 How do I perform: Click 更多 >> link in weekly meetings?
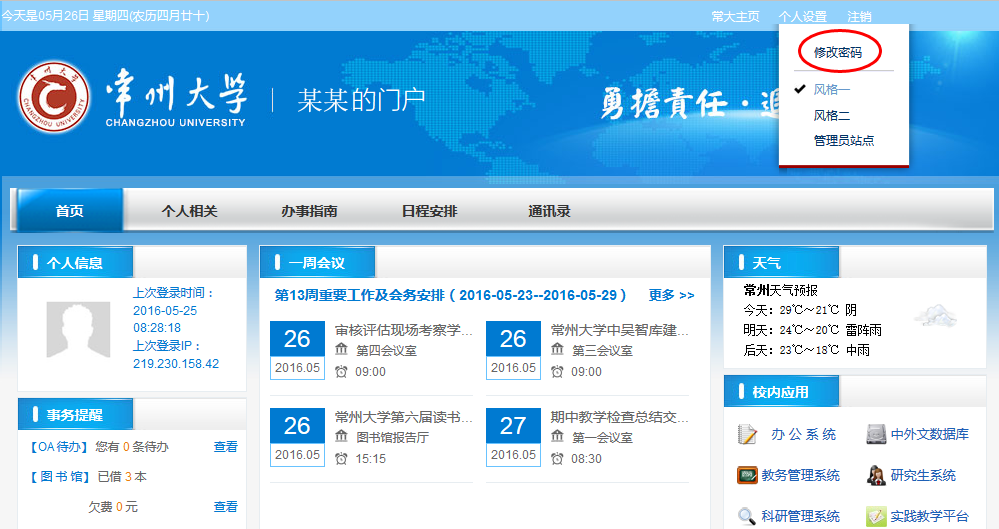(x=671, y=295)
